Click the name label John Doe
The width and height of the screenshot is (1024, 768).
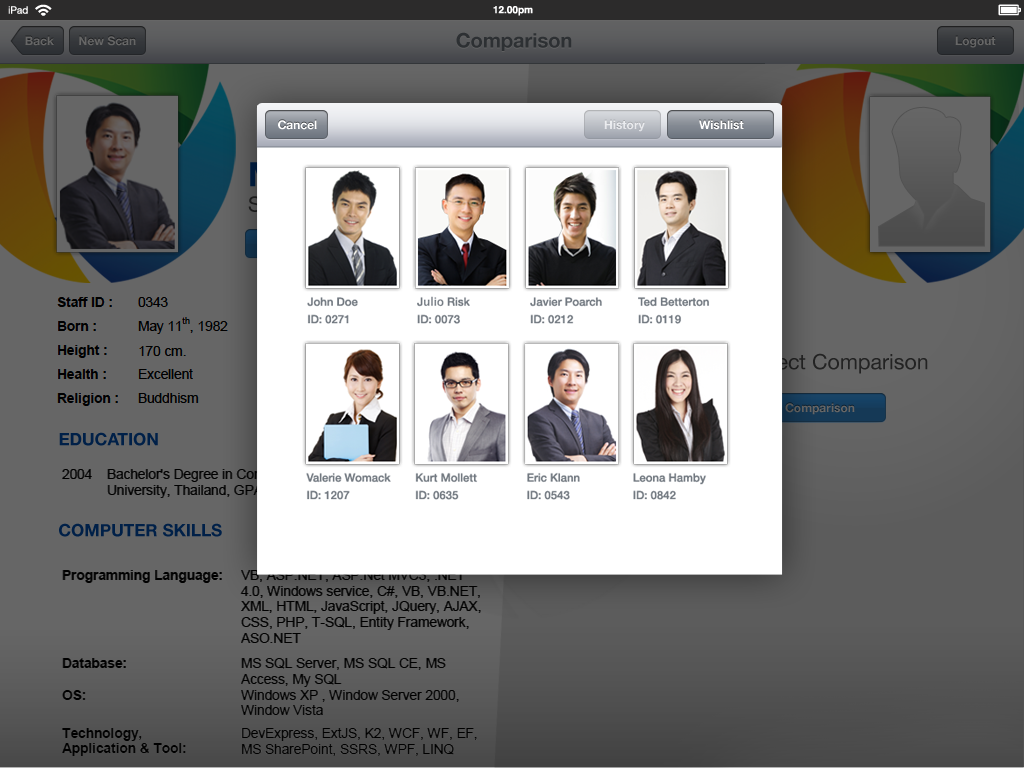pos(332,302)
